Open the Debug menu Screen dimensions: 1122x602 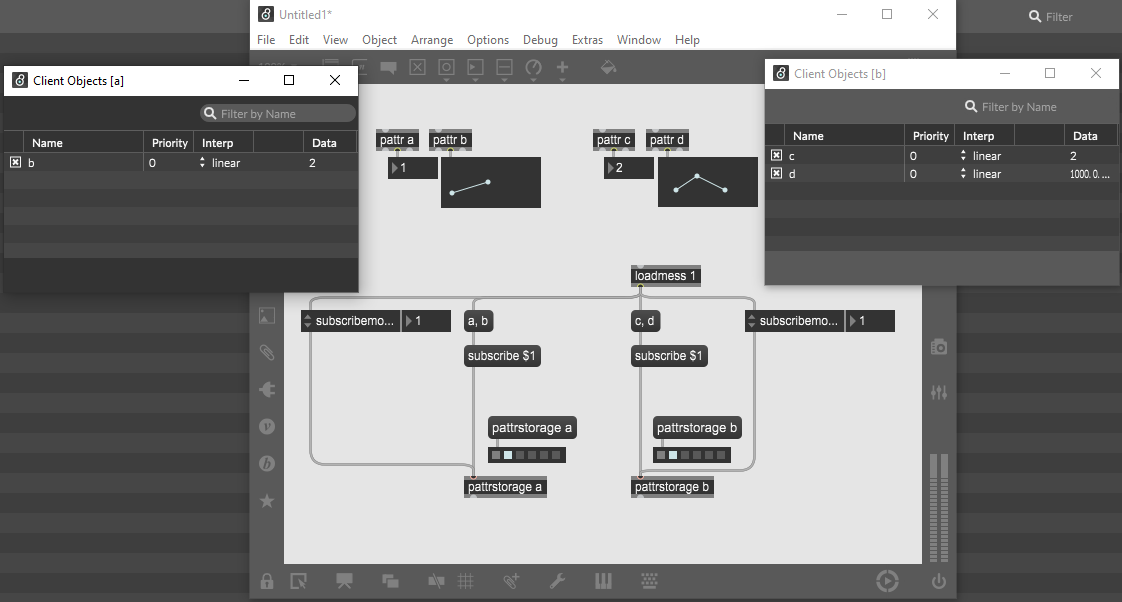[540, 40]
